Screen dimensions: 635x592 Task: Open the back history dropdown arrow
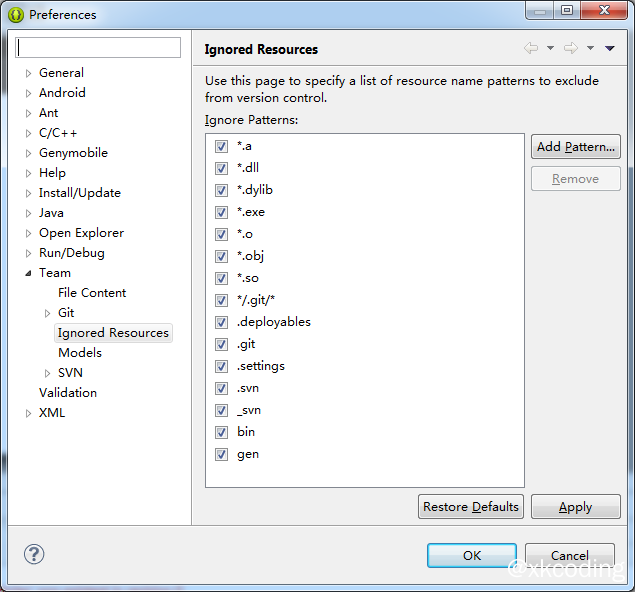(550, 48)
